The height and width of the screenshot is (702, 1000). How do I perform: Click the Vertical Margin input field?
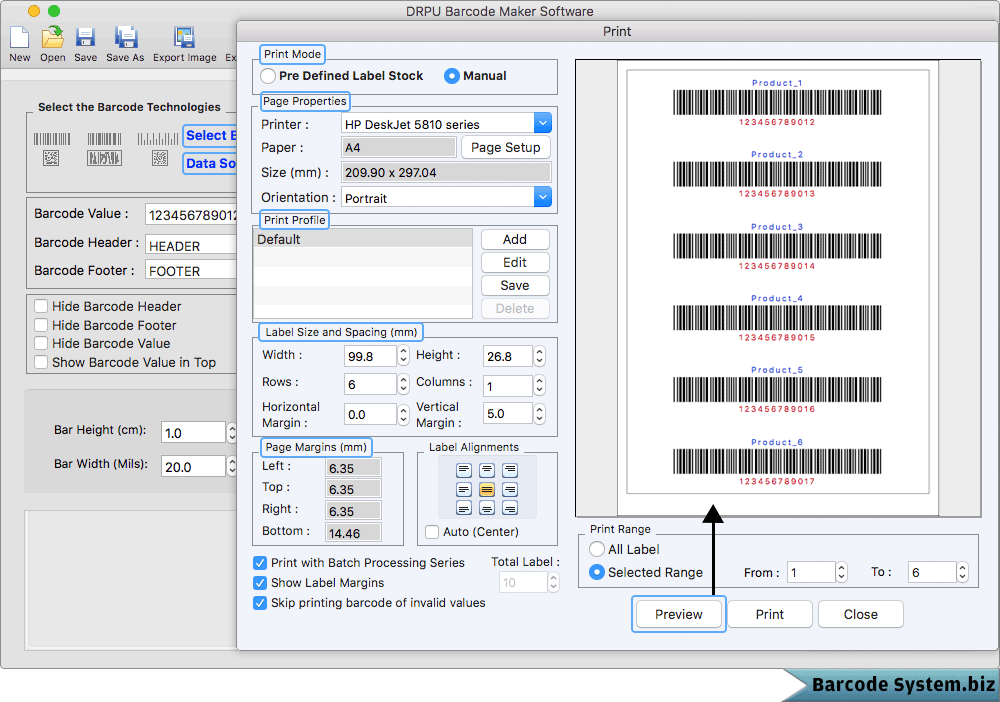point(507,414)
